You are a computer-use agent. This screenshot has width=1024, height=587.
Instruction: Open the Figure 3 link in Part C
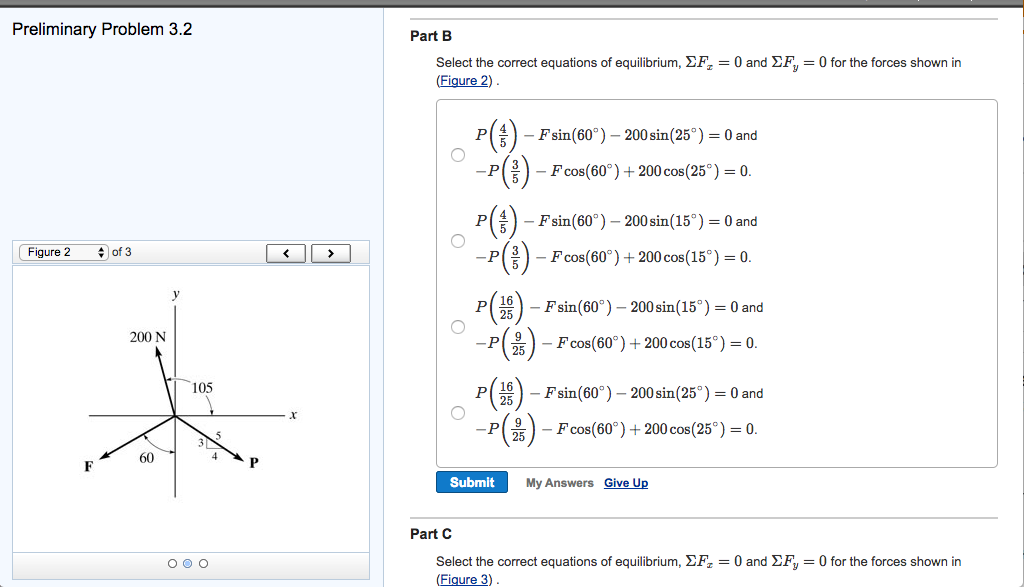[x=463, y=578]
